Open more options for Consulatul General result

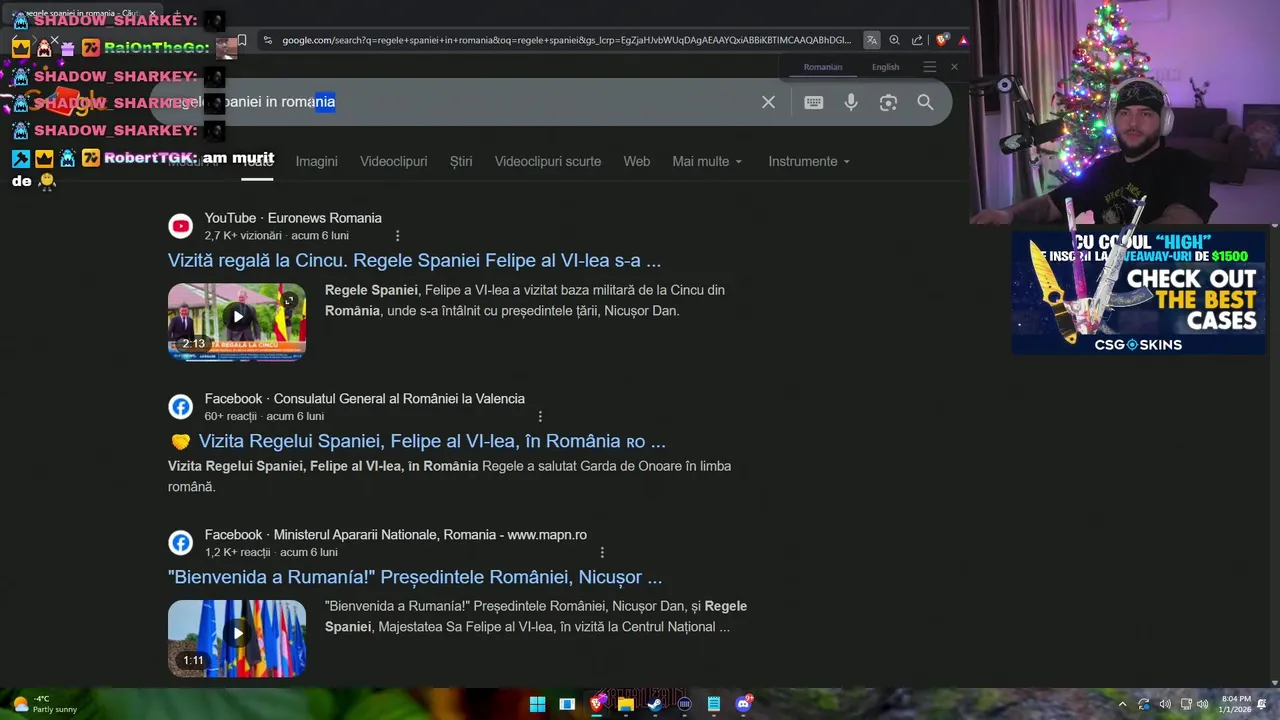pyautogui.click(x=540, y=416)
